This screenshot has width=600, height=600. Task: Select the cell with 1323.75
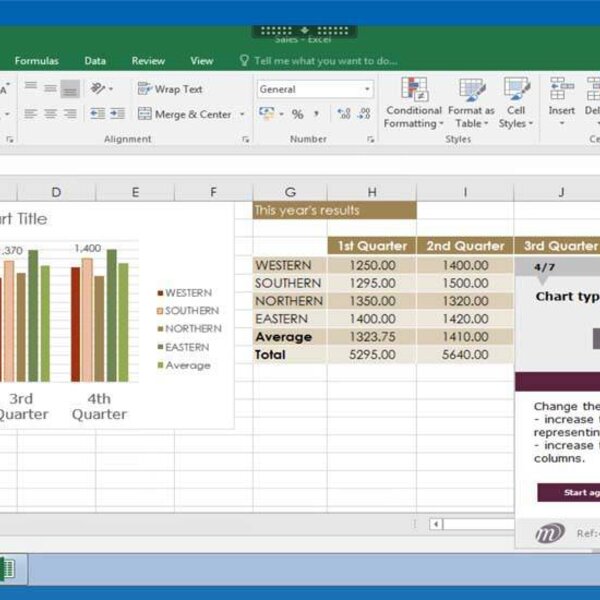click(372, 337)
